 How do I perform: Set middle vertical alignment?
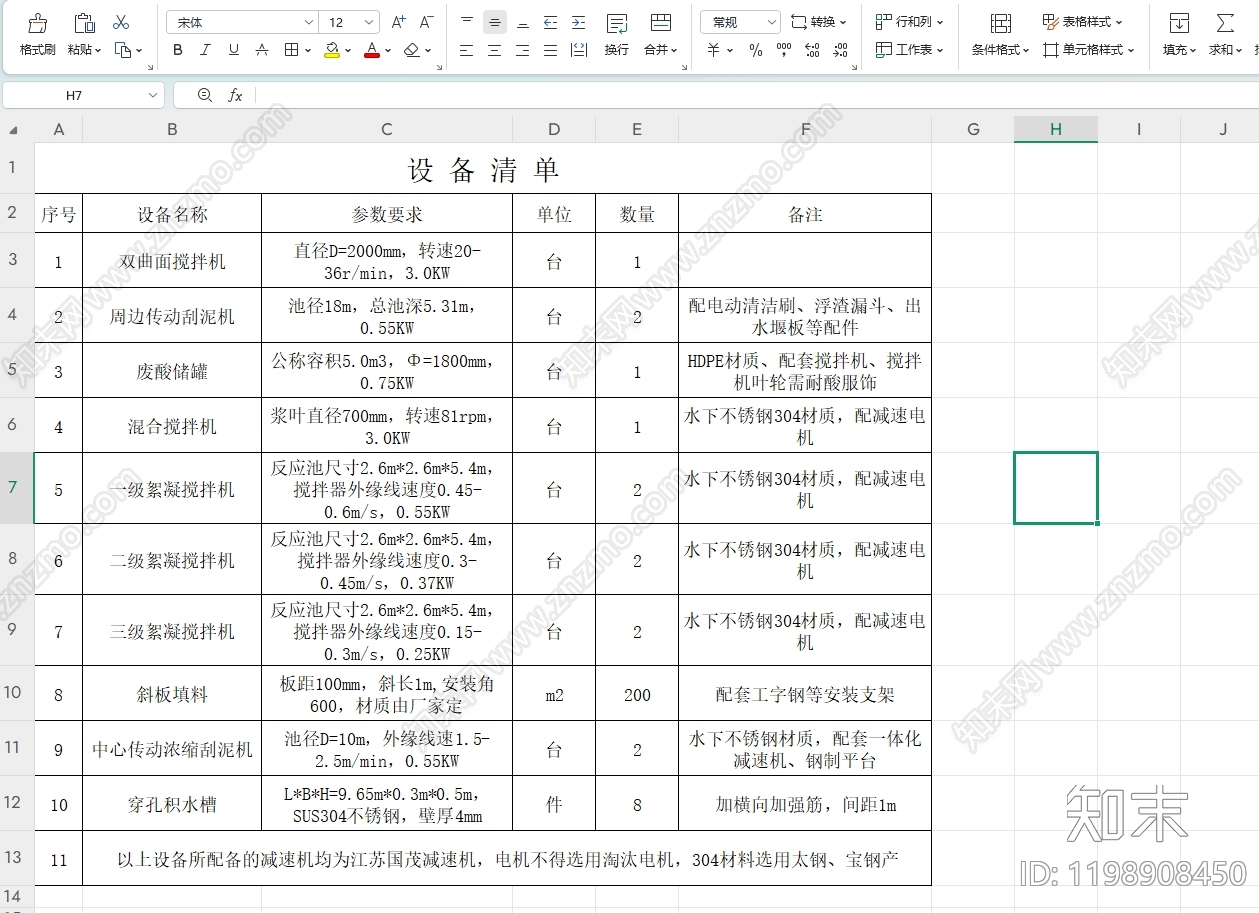494,22
